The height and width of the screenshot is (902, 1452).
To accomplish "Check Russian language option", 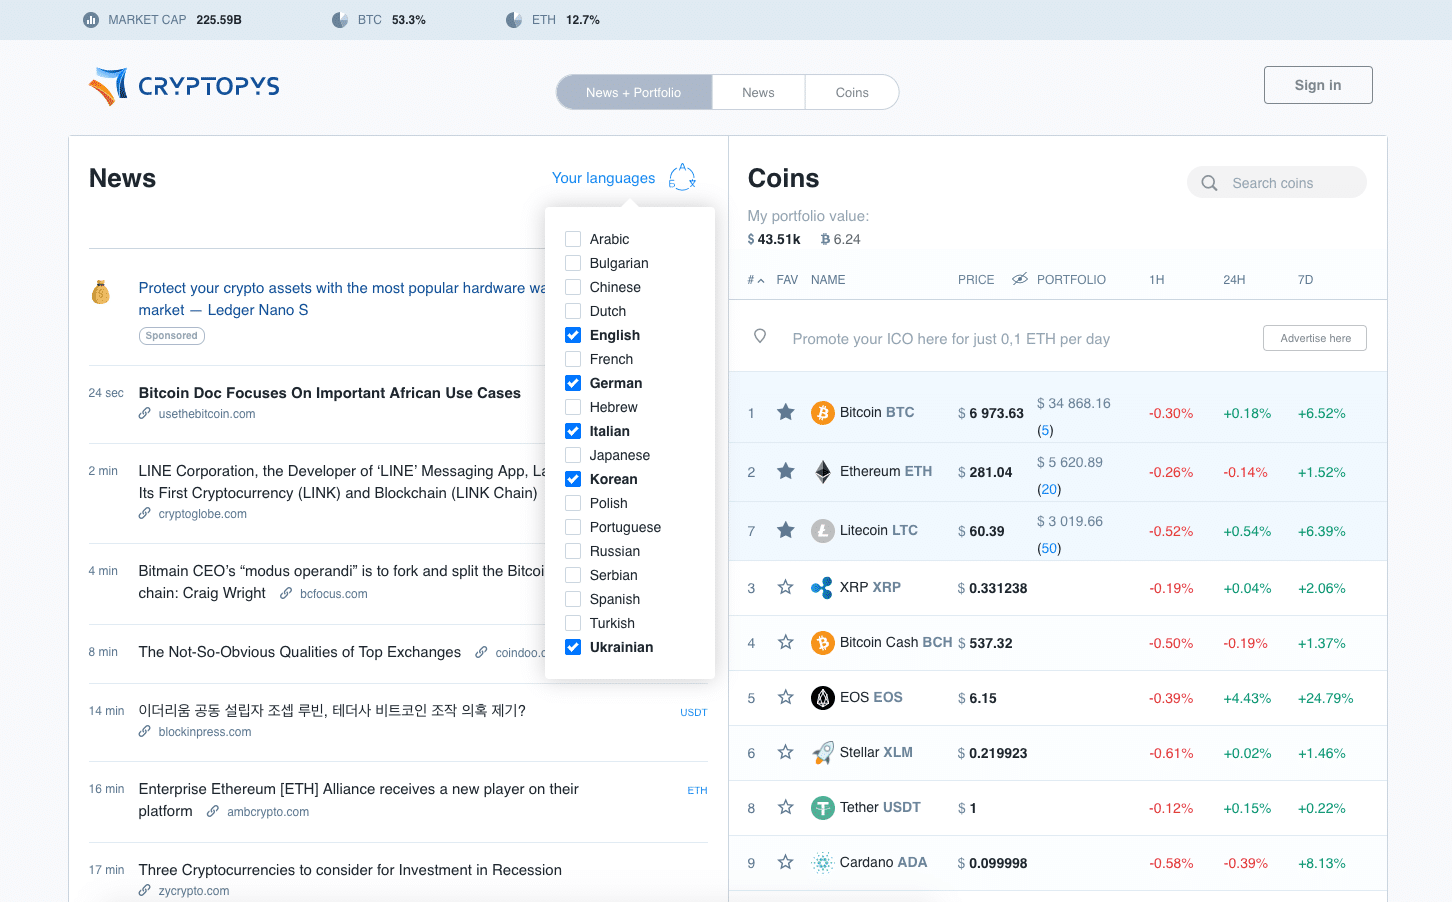I will coord(573,551).
